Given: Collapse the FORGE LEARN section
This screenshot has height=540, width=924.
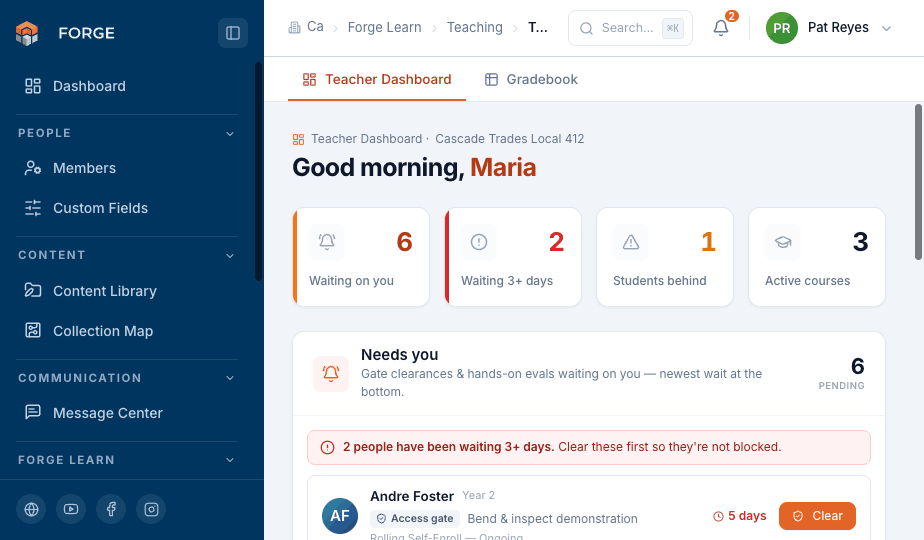Looking at the screenshot, I should coord(230,460).
